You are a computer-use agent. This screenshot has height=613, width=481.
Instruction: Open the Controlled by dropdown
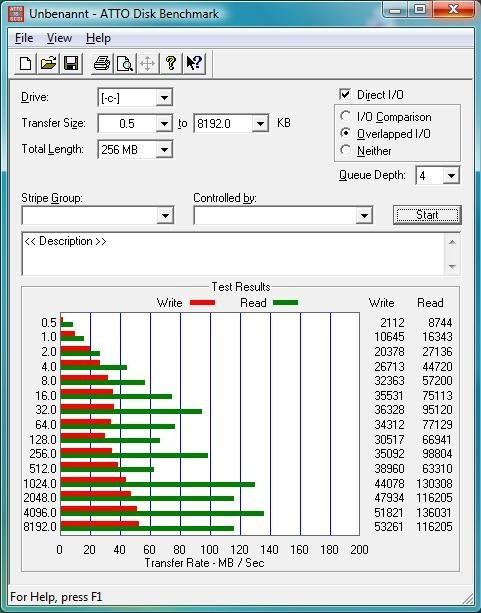[x=364, y=215]
